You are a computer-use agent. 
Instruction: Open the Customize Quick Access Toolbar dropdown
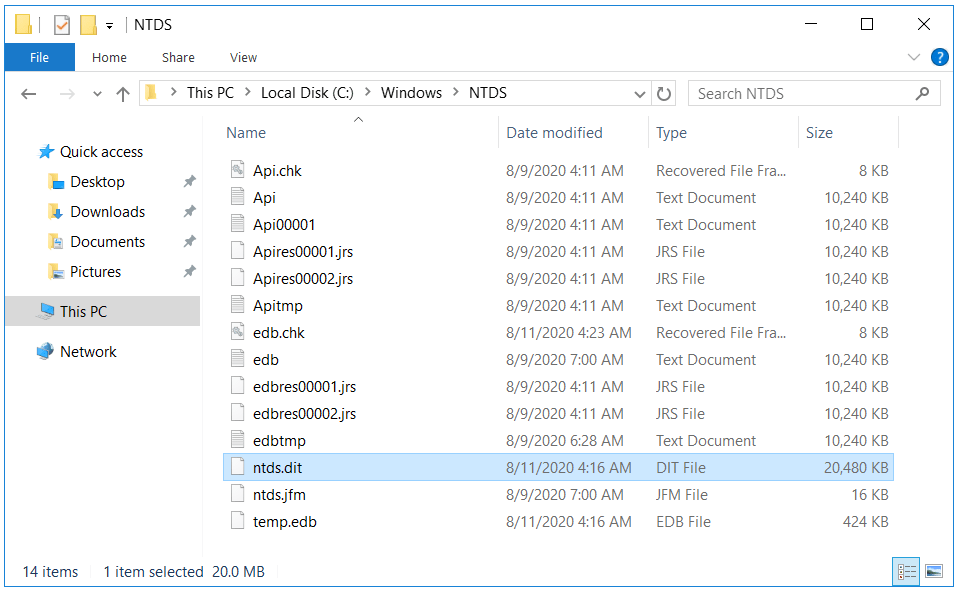pos(109,26)
